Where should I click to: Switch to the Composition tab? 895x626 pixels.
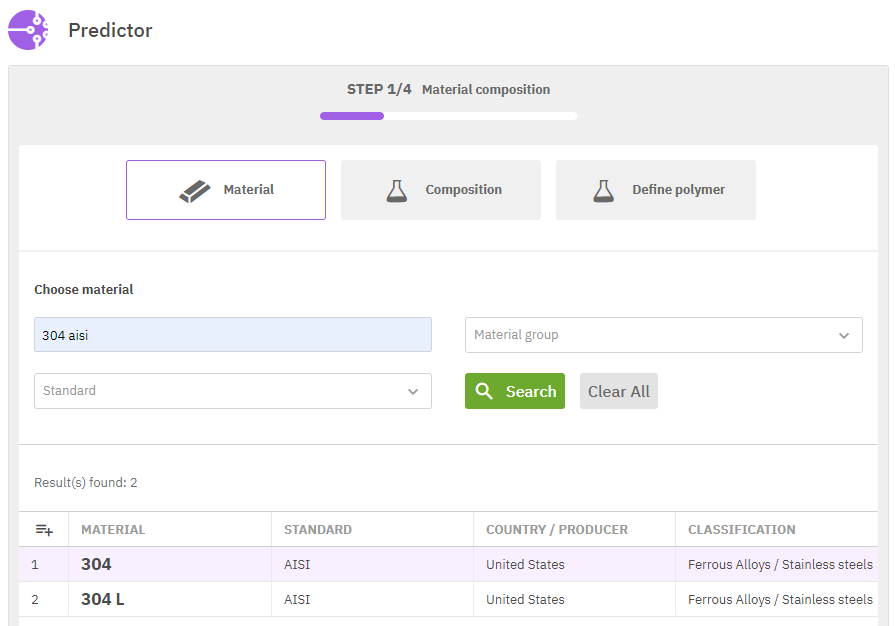pos(441,190)
